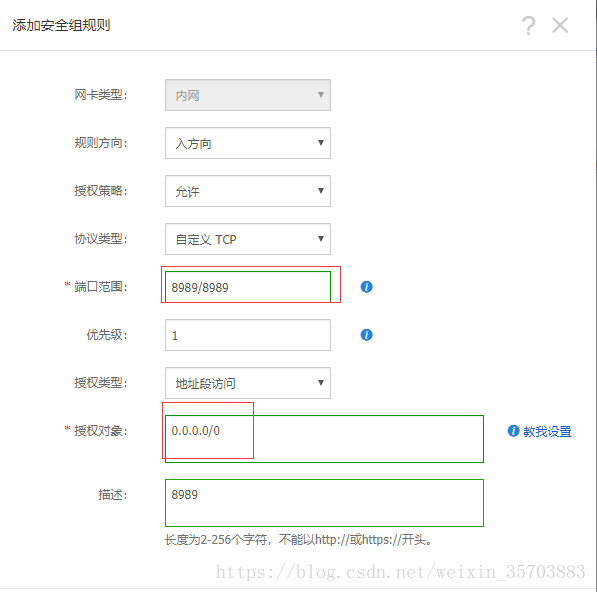
Task: Click the 规则方向 label
Action: 101,143
